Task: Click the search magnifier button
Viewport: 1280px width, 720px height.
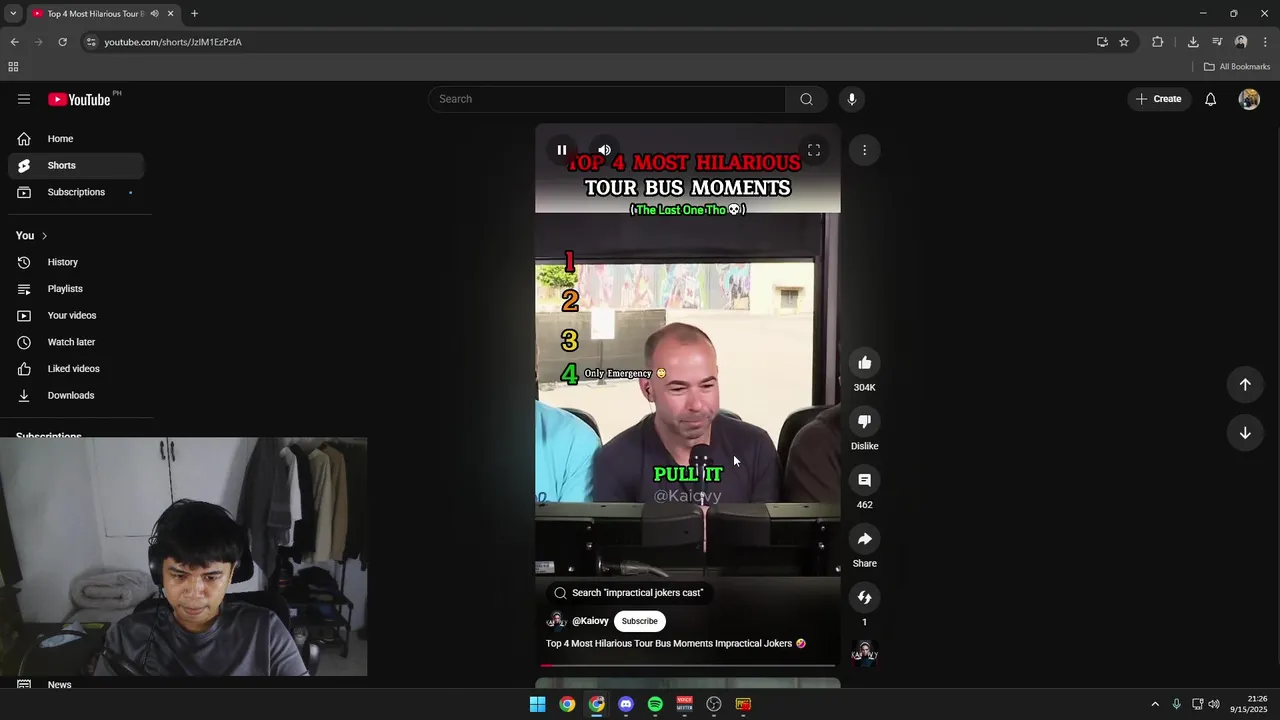Action: (806, 99)
